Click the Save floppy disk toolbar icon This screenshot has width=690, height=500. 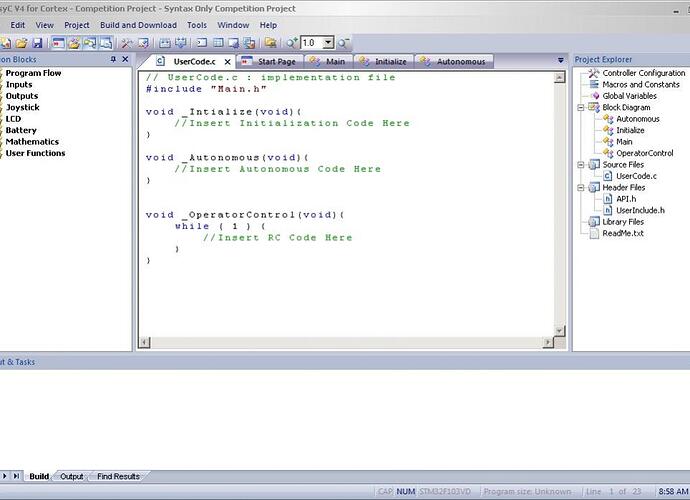37,43
